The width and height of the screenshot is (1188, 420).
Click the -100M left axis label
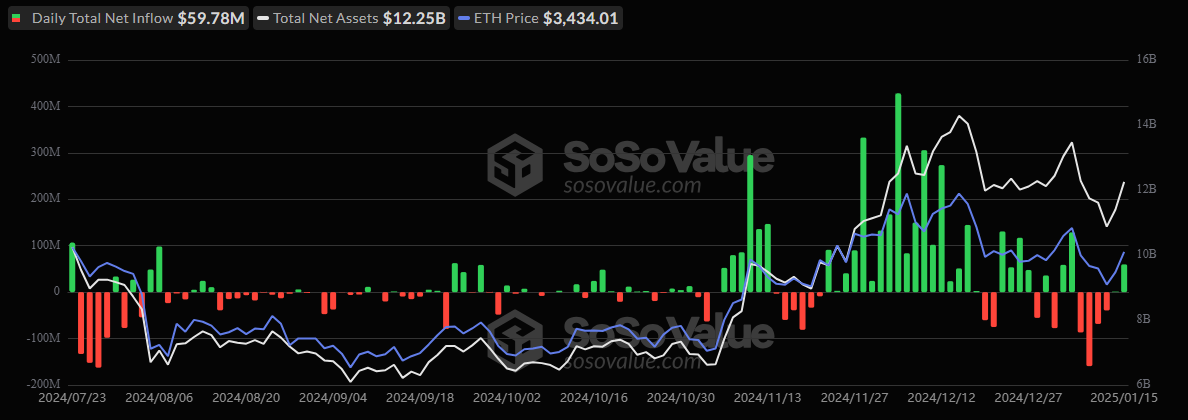[x=43, y=337]
